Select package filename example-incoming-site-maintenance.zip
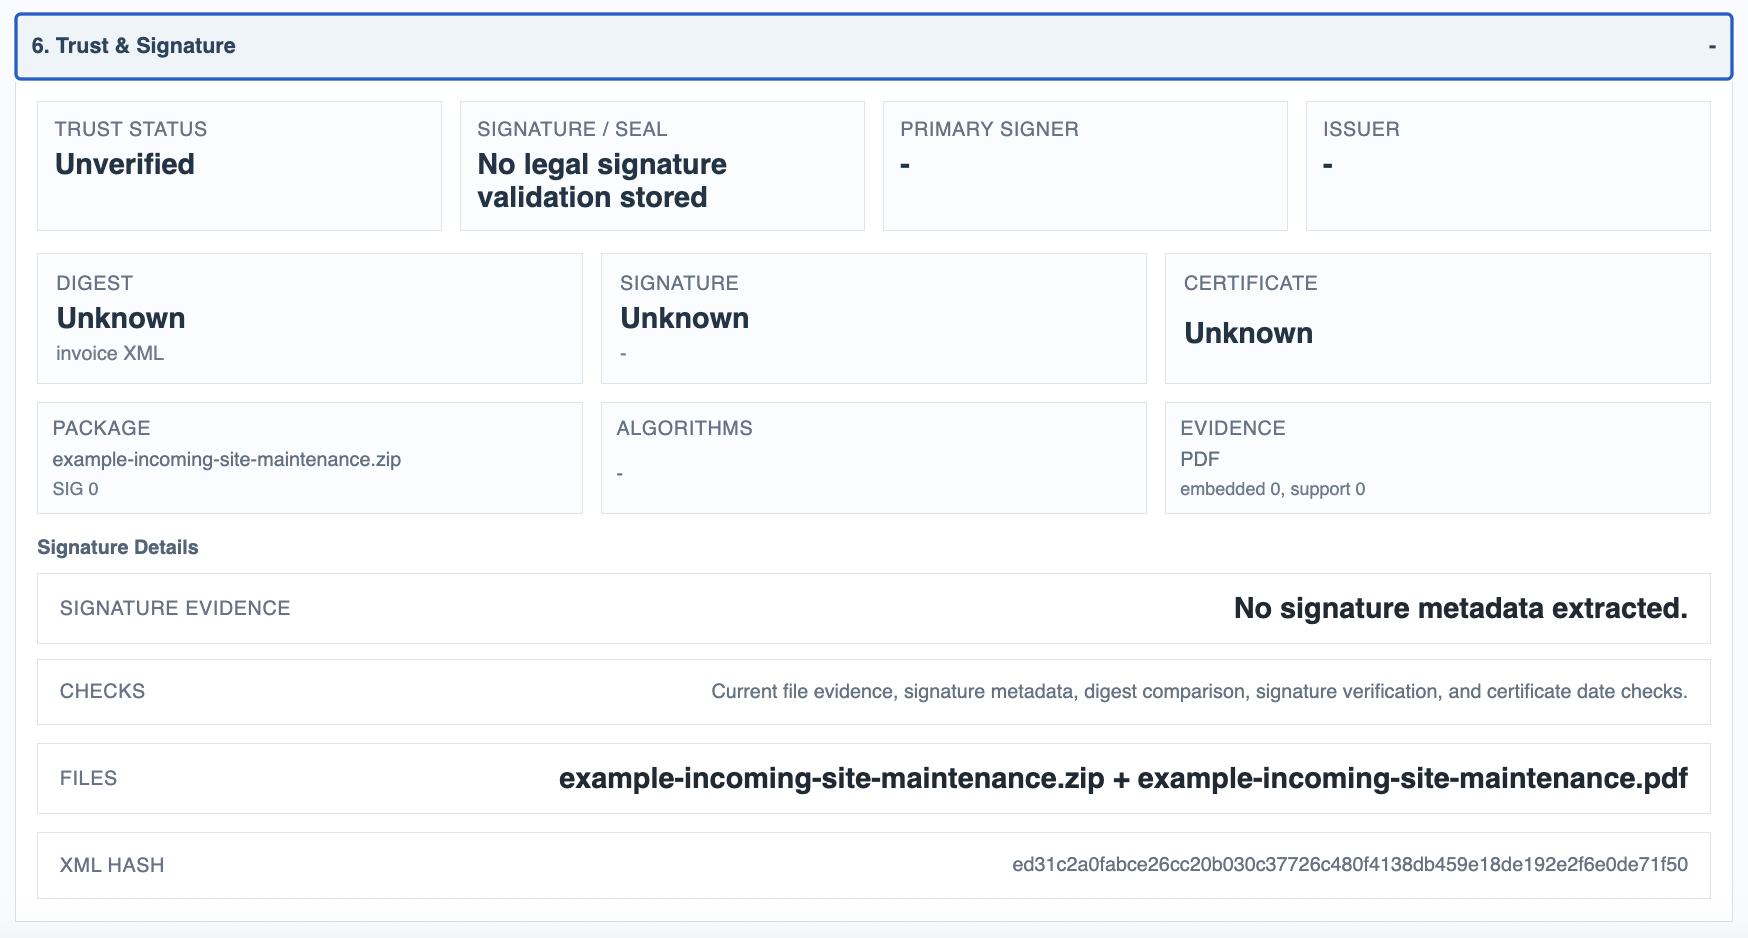Image resolution: width=1748 pixels, height=938 pixels. (x=227, y=459)
